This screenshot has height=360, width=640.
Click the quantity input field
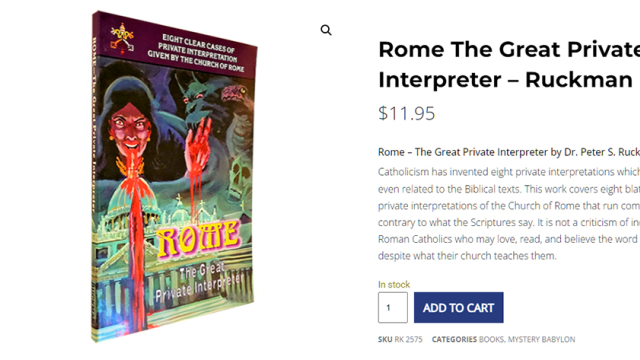click(393, 307)
